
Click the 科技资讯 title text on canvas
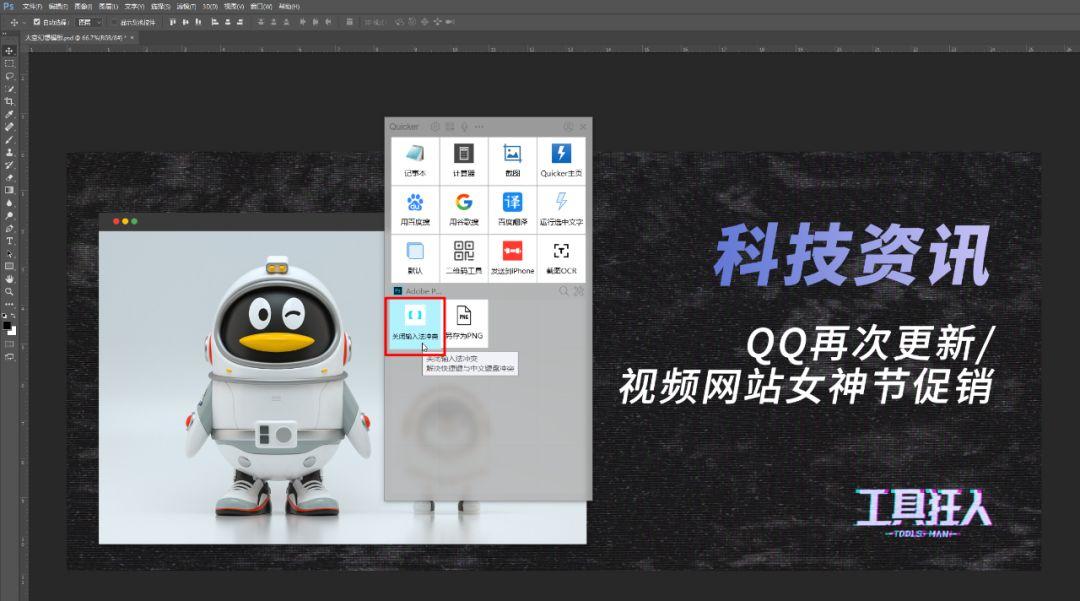point(852,255)
